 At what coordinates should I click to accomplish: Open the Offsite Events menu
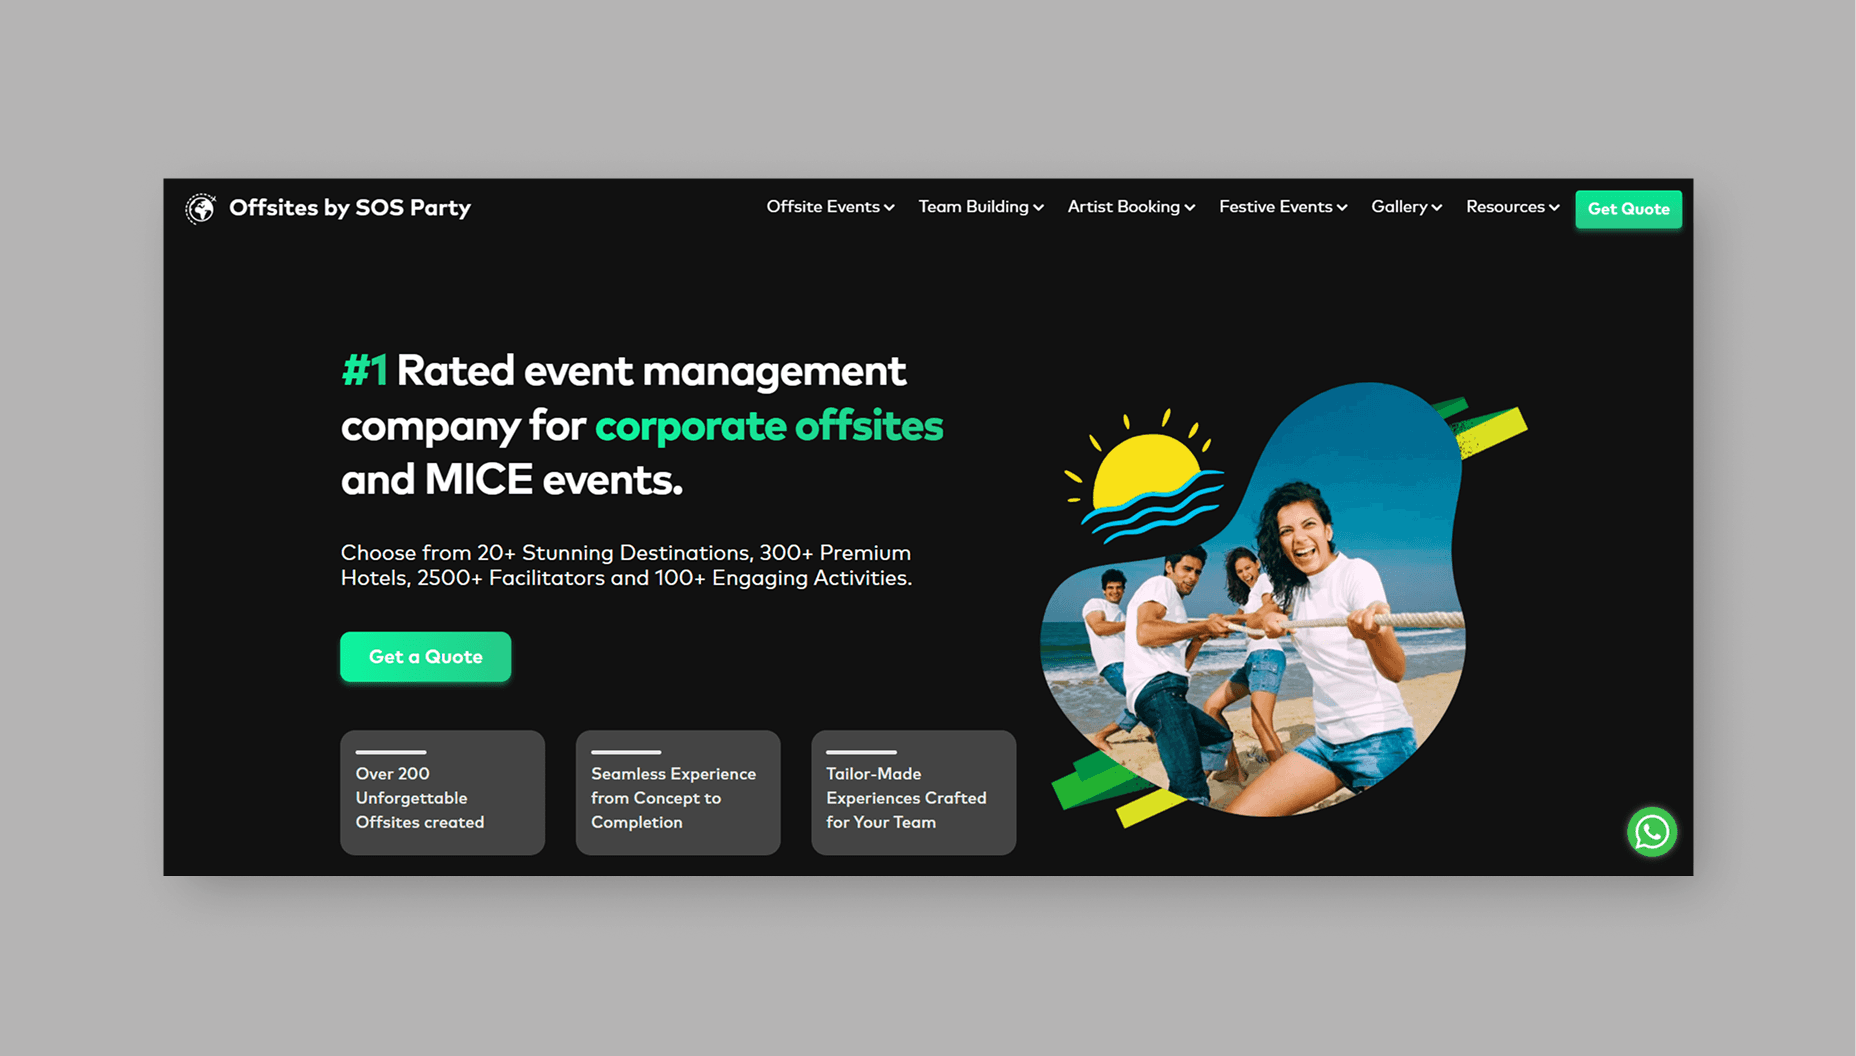pyautogui.click(x=830, y=207)
